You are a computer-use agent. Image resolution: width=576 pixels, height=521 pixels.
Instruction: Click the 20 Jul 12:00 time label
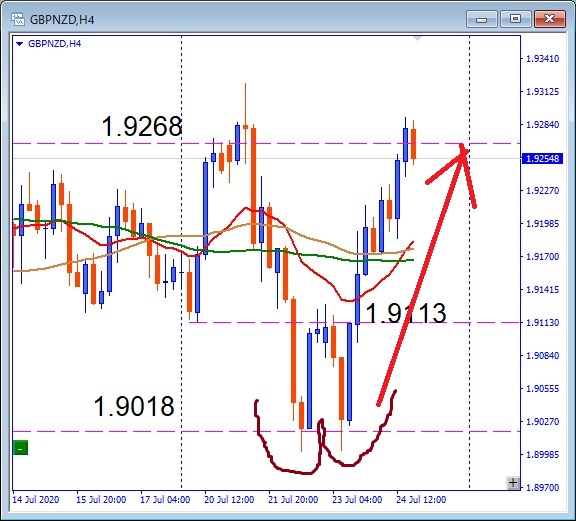tap(229, 500)
